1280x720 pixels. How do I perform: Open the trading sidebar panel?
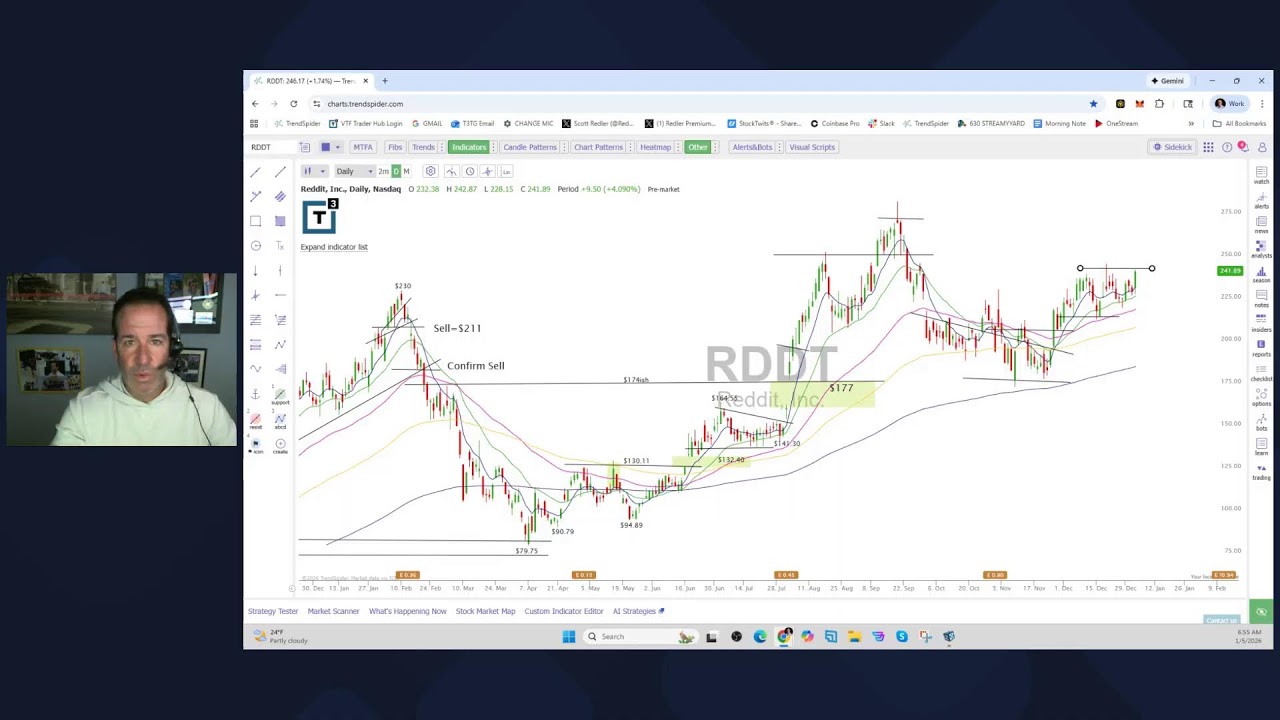[x=1261, y=470]
